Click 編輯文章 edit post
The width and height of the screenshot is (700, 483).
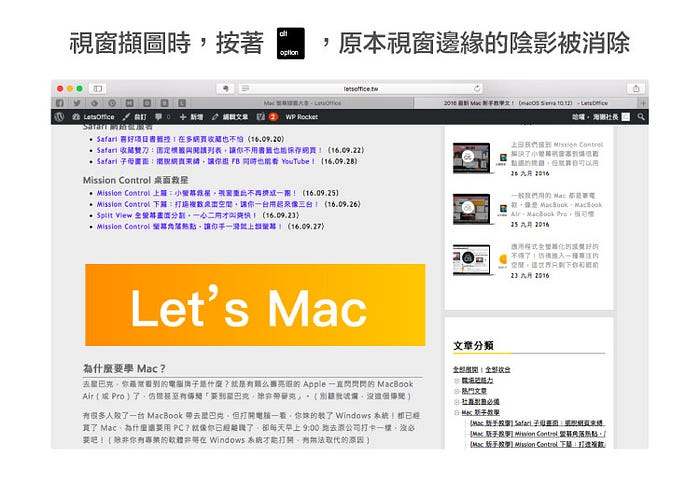230,117
